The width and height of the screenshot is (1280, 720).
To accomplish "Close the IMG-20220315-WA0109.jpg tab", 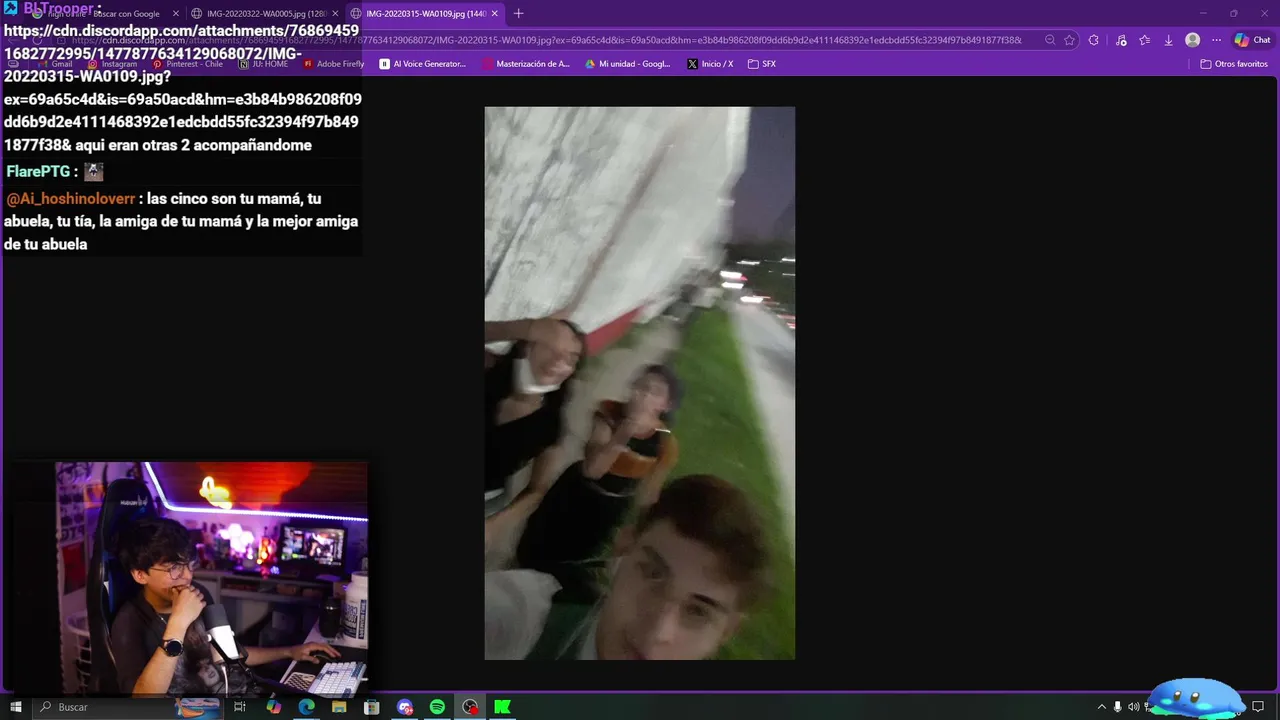I will (x=495, y=14).
